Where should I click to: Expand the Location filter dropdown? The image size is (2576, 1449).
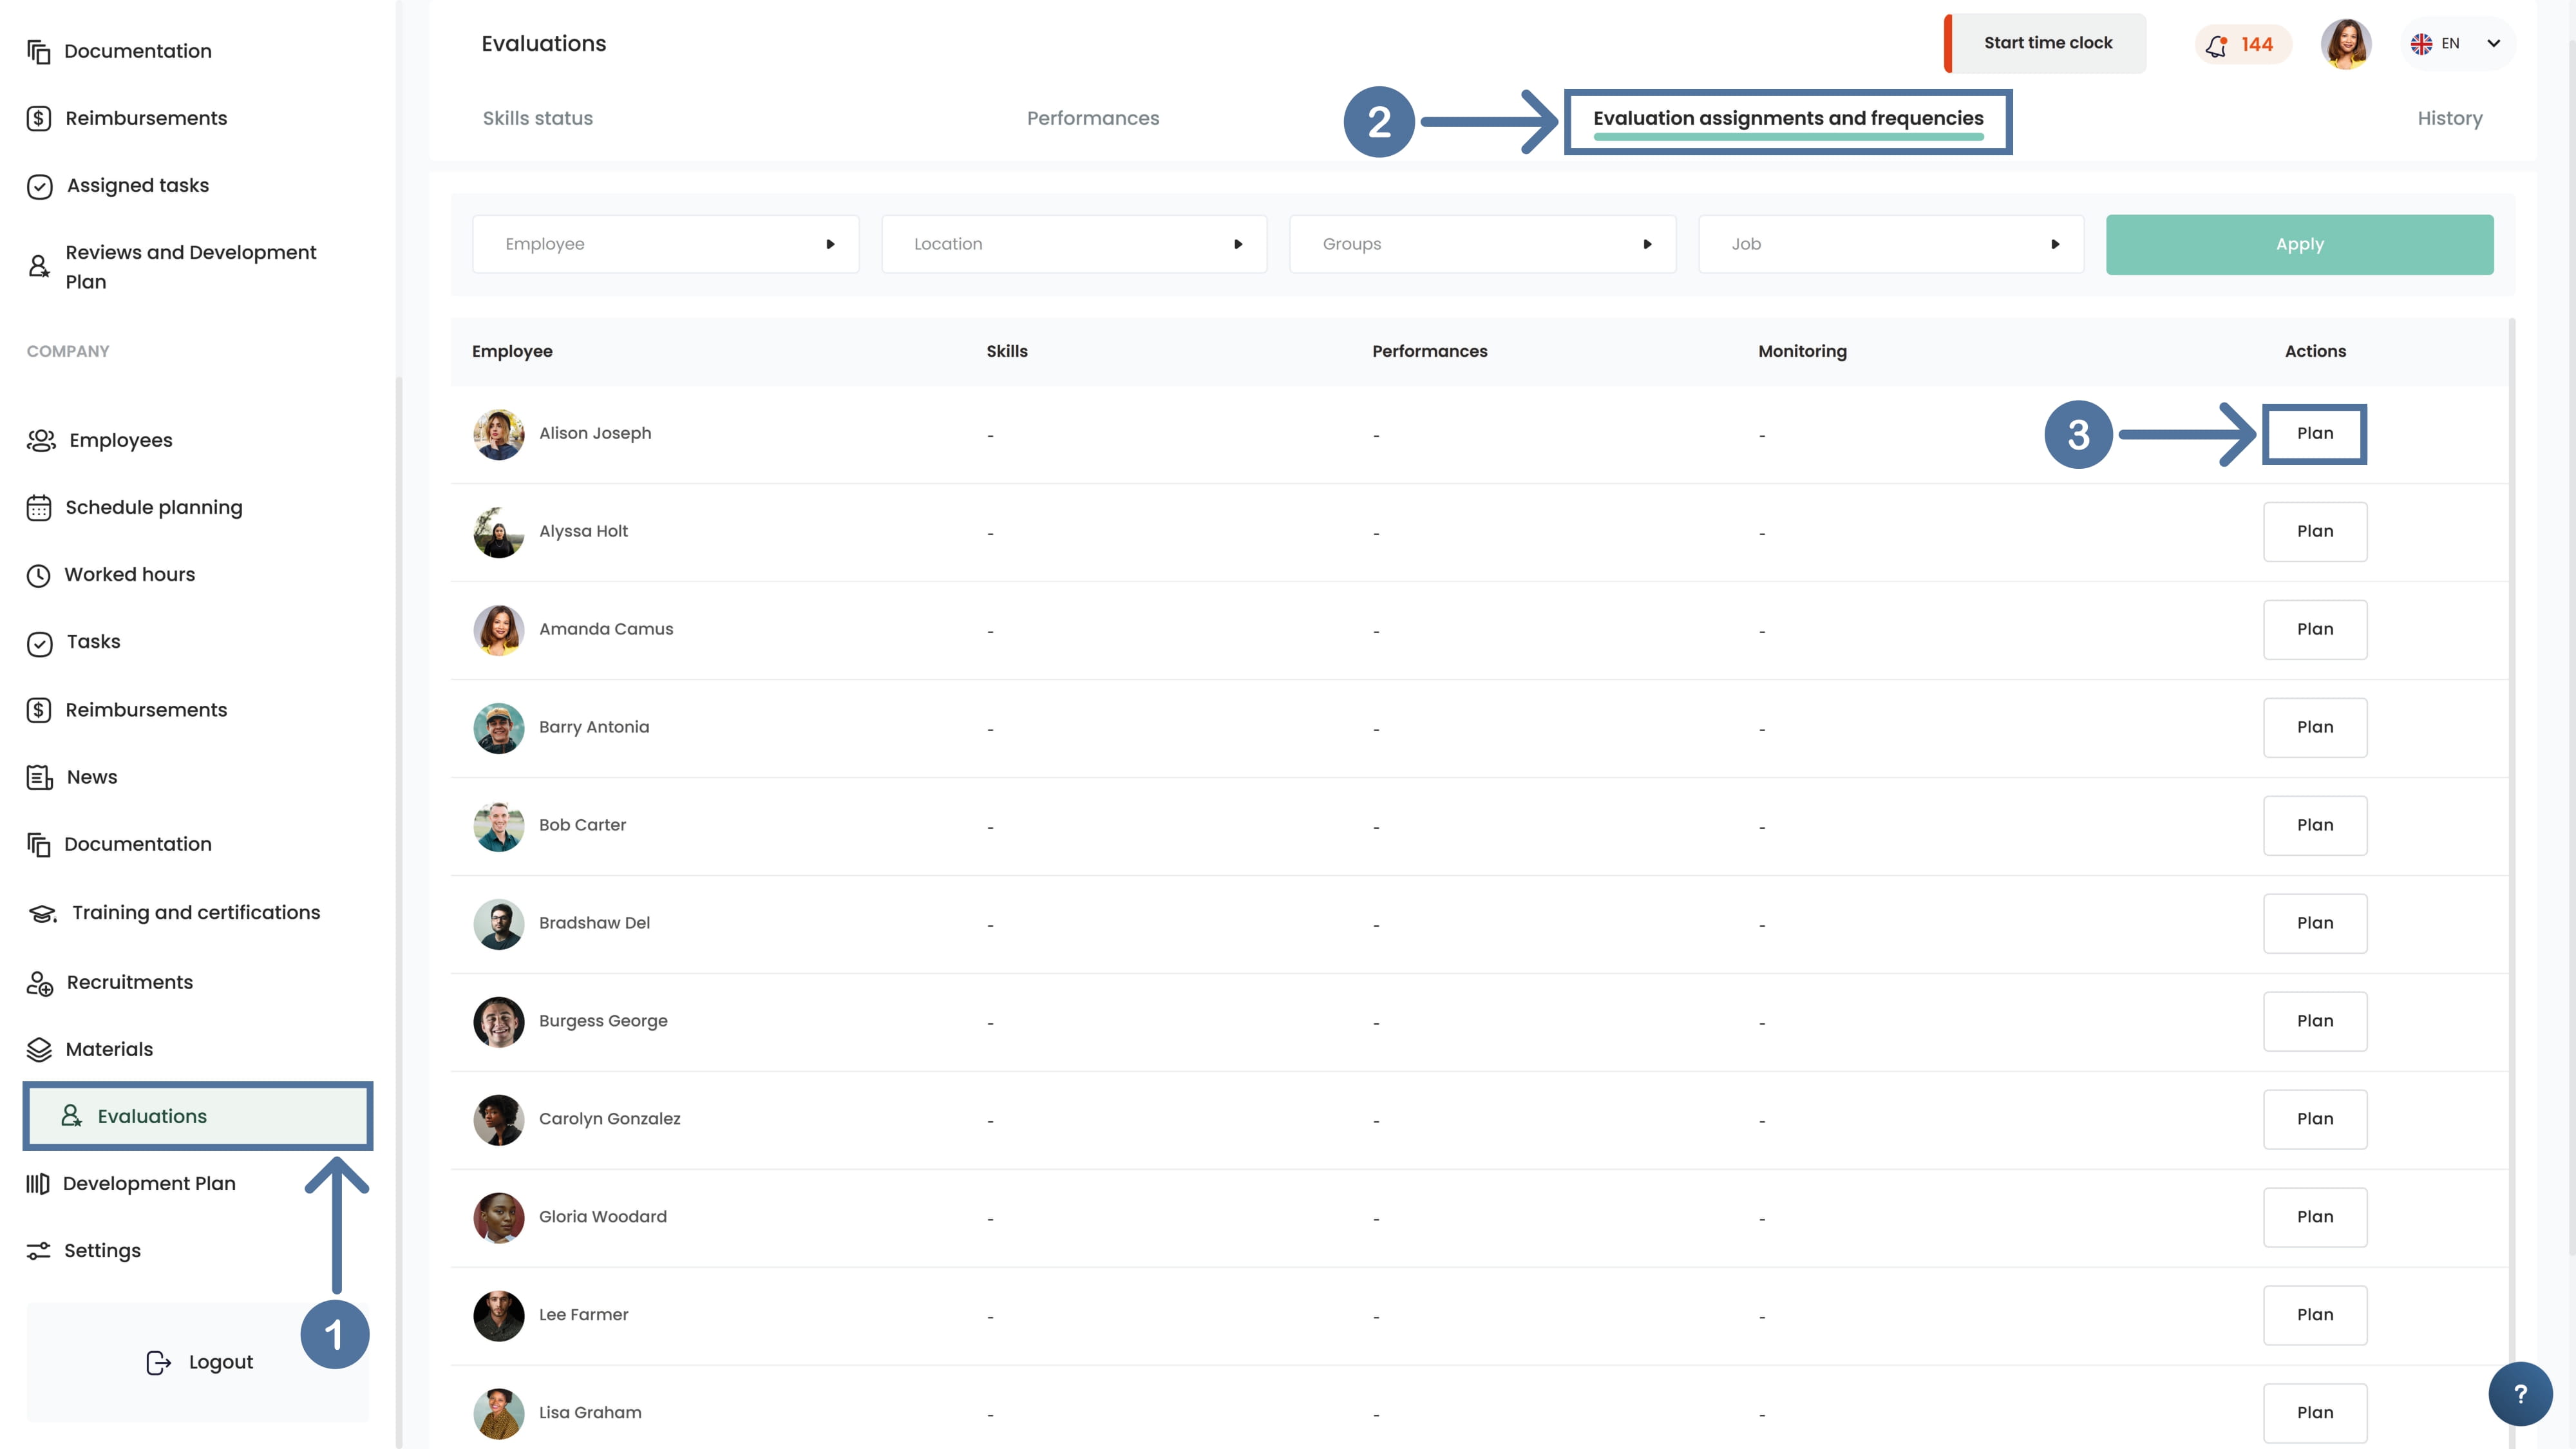[1074, 244]
